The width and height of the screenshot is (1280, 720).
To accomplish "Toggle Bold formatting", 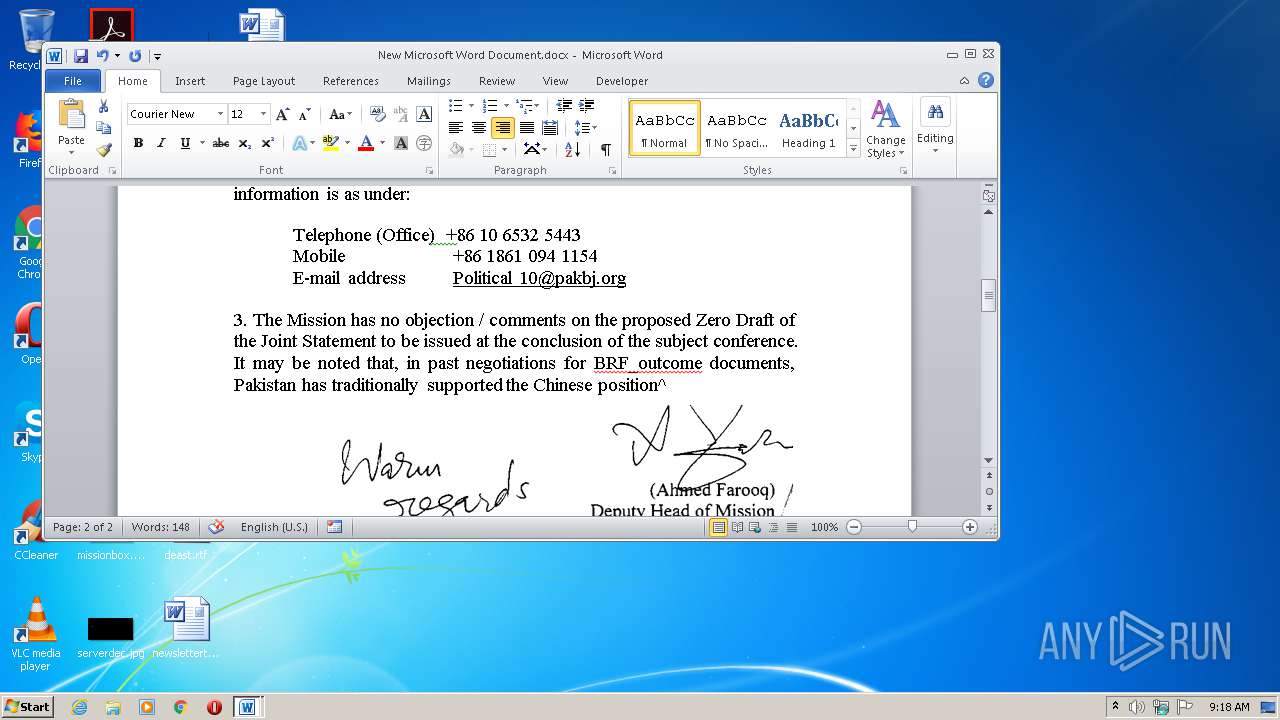I will click(x=138, y=143).
